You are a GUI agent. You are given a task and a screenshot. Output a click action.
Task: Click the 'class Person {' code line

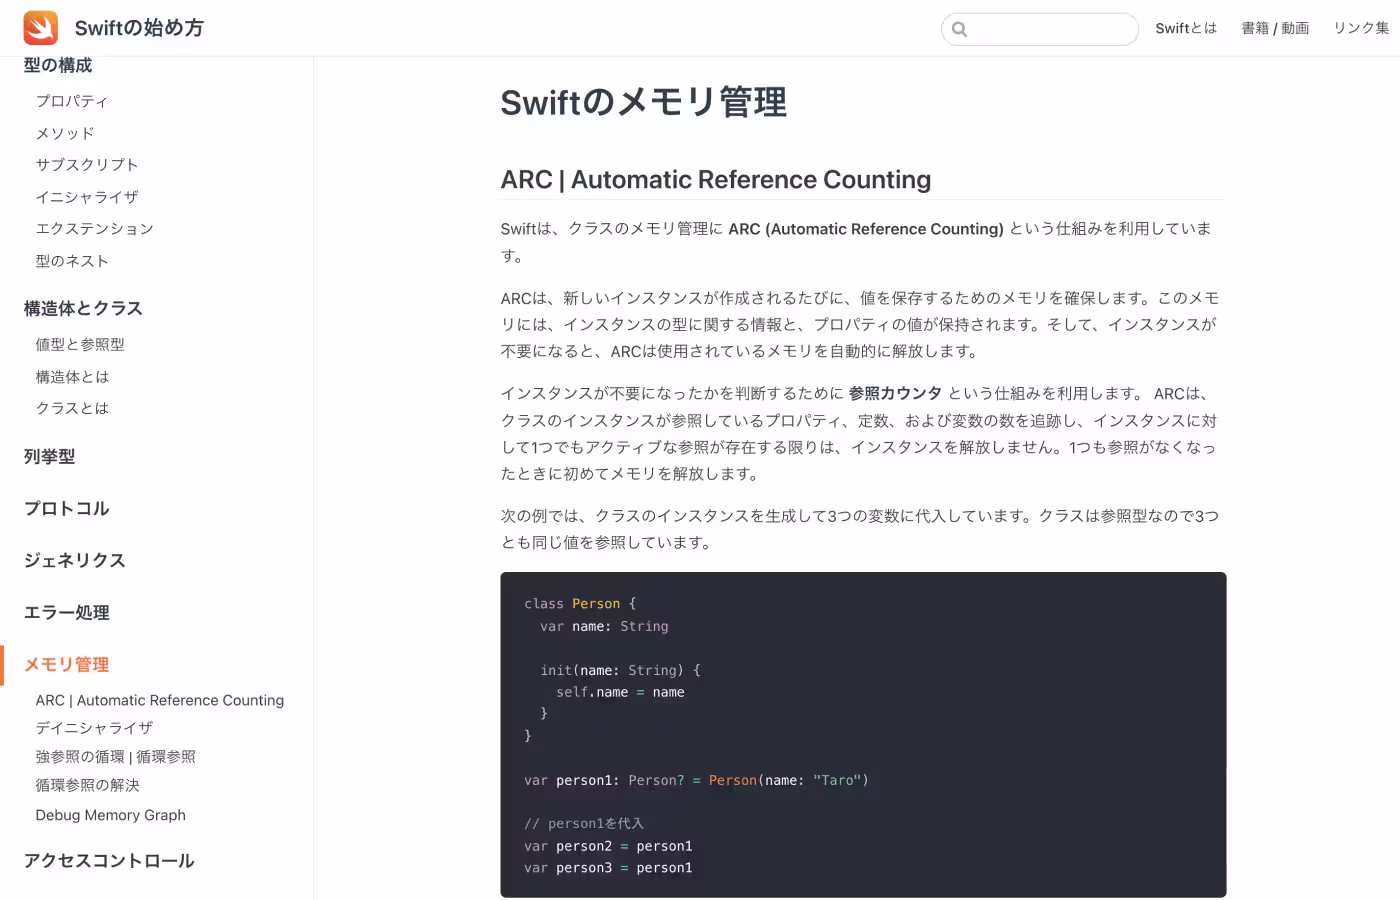pos(580,604)
